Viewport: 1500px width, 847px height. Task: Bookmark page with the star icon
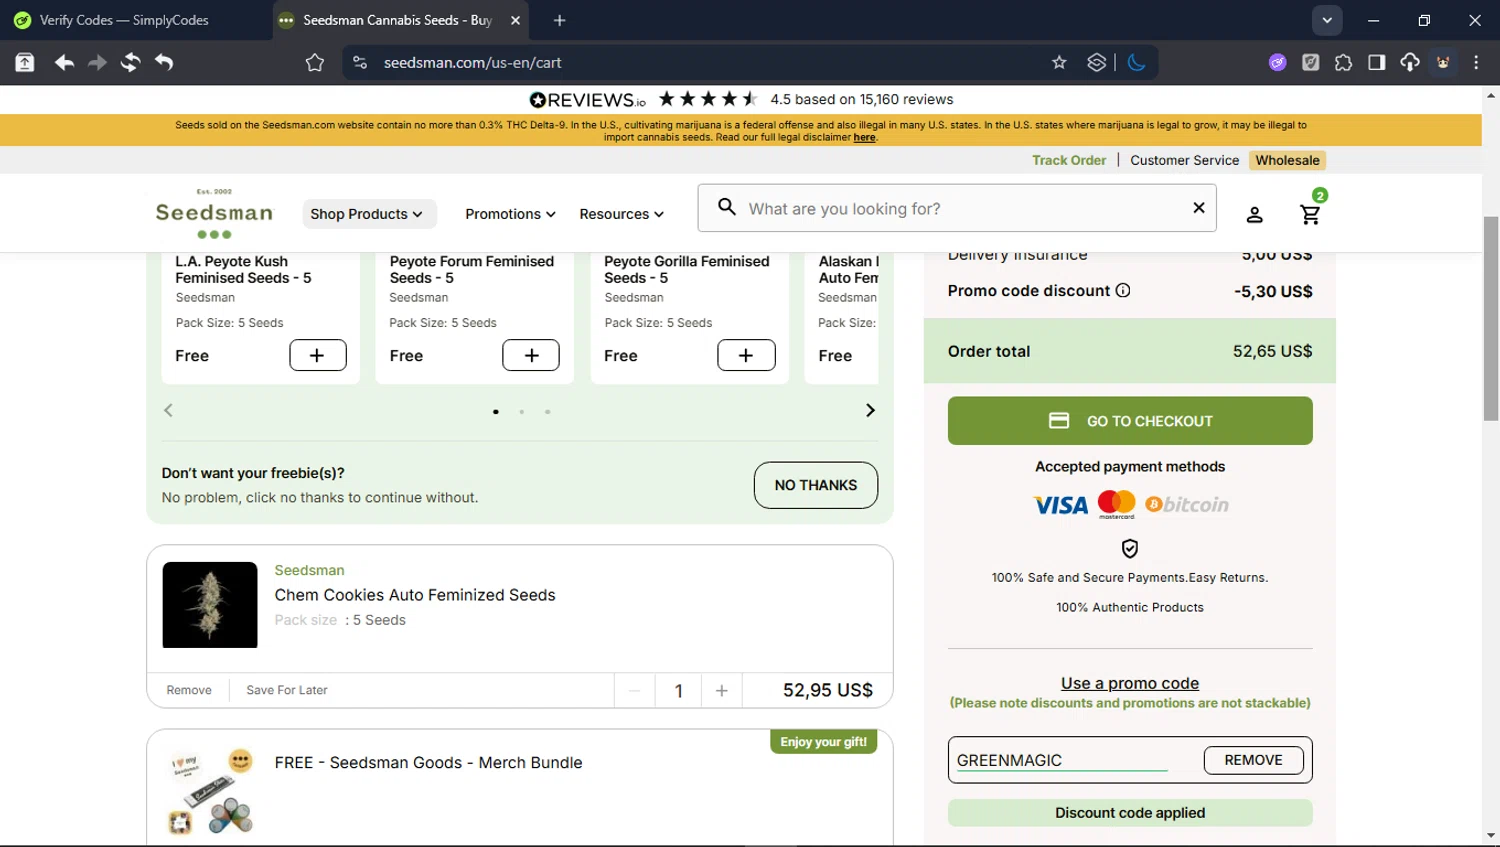(1059, 62)
